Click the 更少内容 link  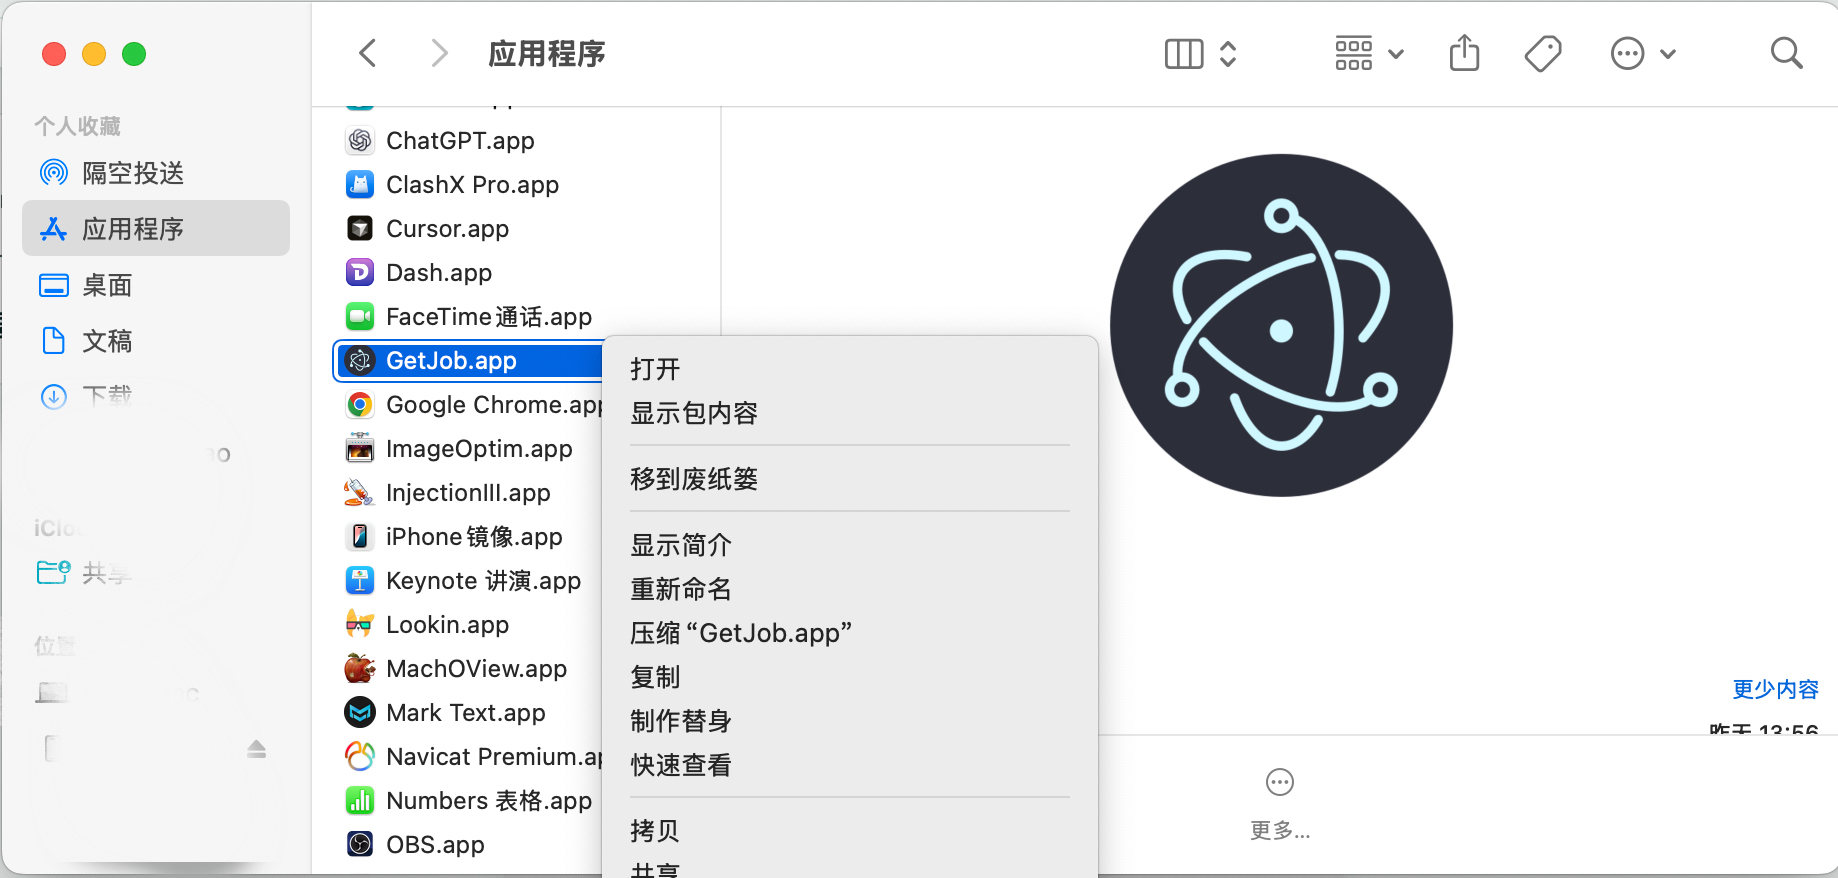(x=1775, y=689)
